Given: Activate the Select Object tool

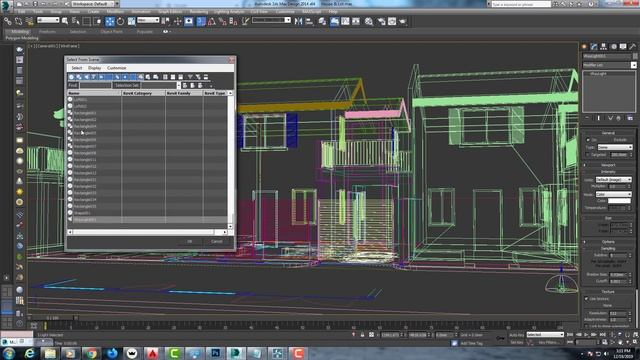Looking at the screenshot, I should point(65,21).
